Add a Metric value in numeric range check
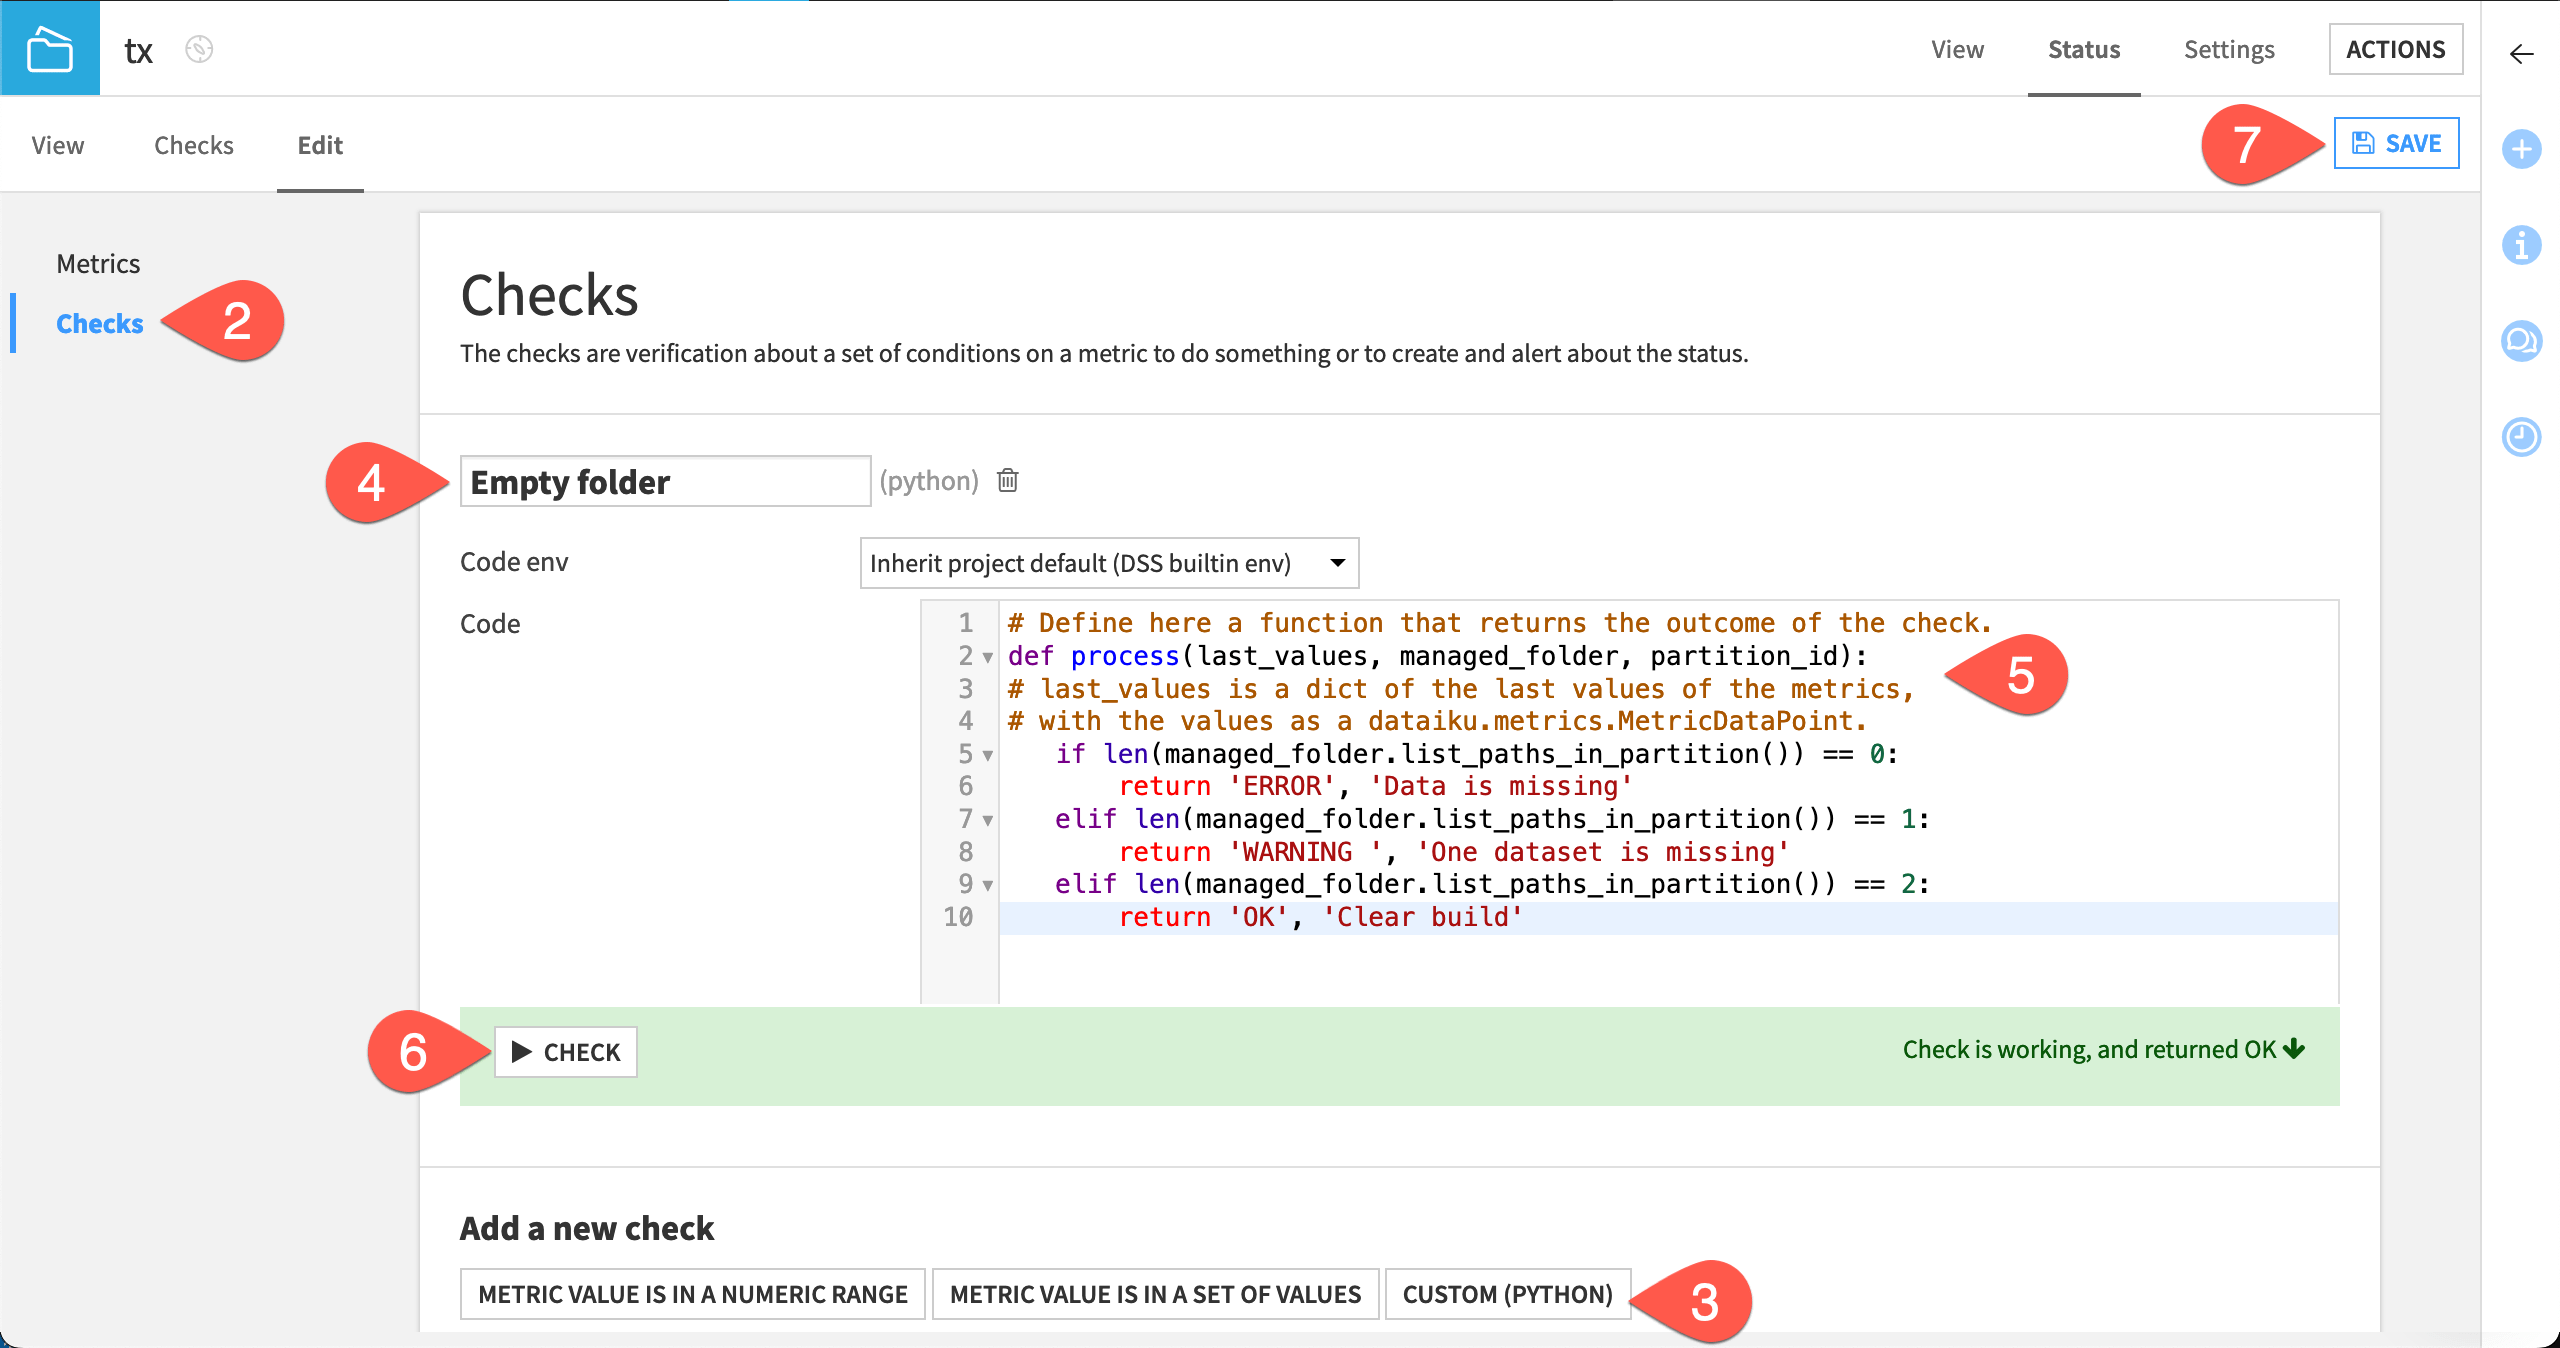 693,1294
